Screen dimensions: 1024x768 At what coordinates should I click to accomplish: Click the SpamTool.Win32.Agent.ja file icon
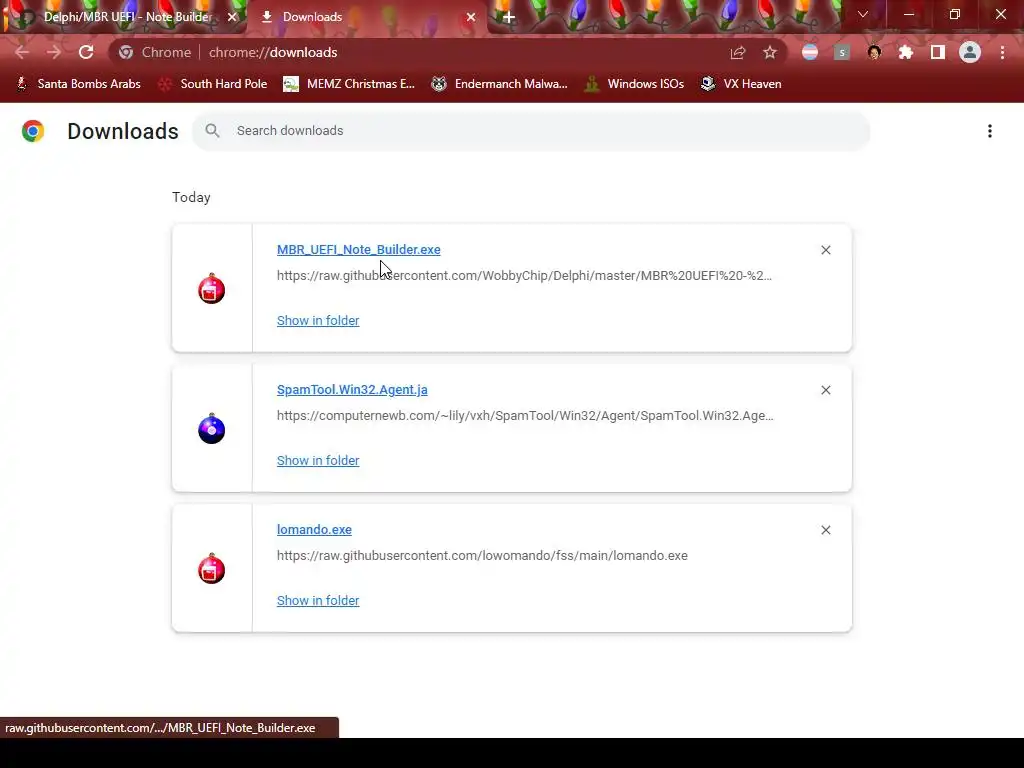[x=212, y=428]
